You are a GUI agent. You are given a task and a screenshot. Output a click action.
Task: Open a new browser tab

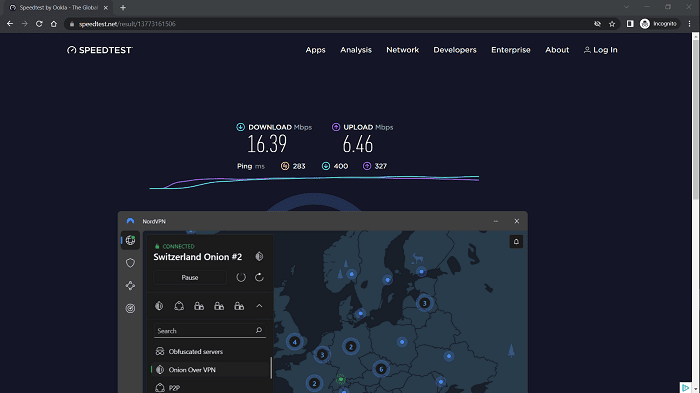123,8
